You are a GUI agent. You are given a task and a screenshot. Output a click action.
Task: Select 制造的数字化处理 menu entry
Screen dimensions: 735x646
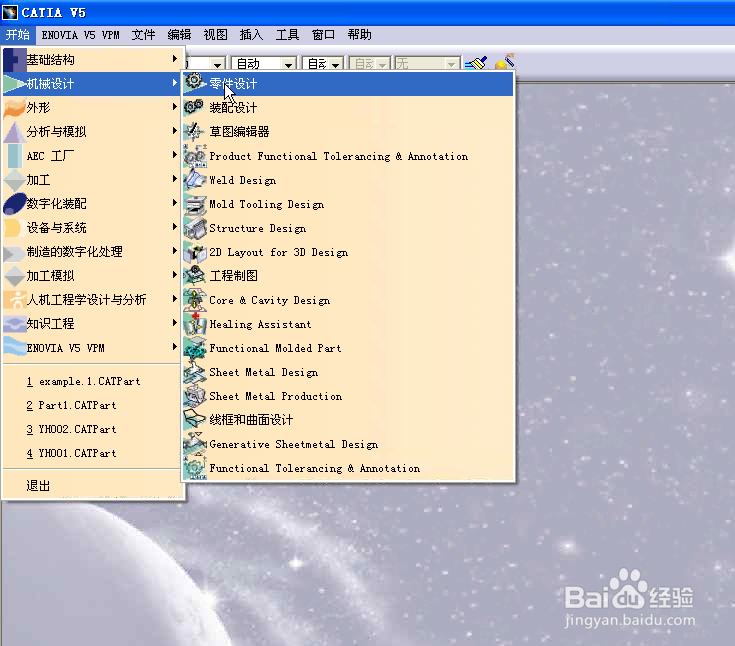tap(92, 252)
